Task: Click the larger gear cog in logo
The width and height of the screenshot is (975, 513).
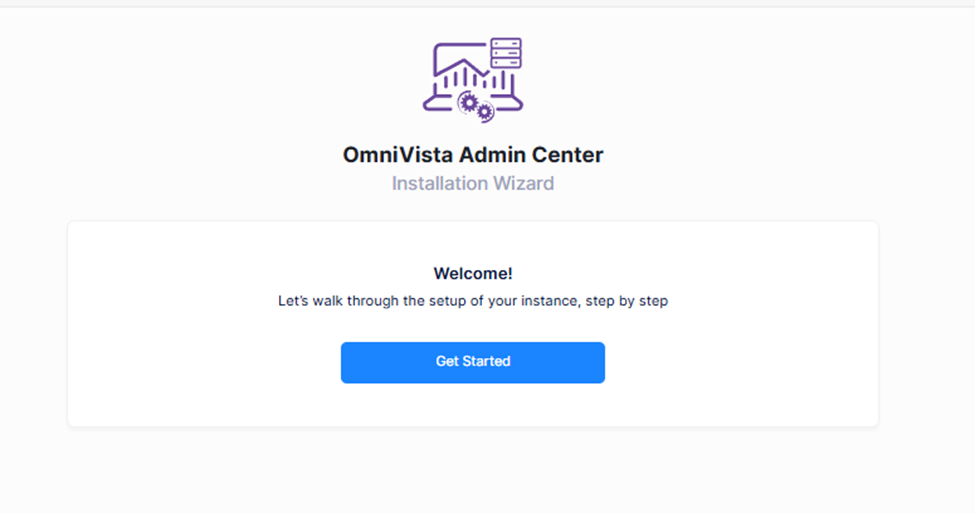Action: coord(467,101)
